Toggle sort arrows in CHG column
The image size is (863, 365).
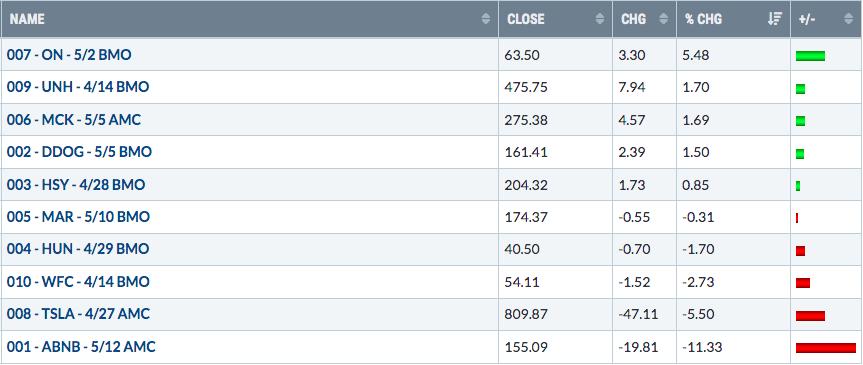(664, 19)
